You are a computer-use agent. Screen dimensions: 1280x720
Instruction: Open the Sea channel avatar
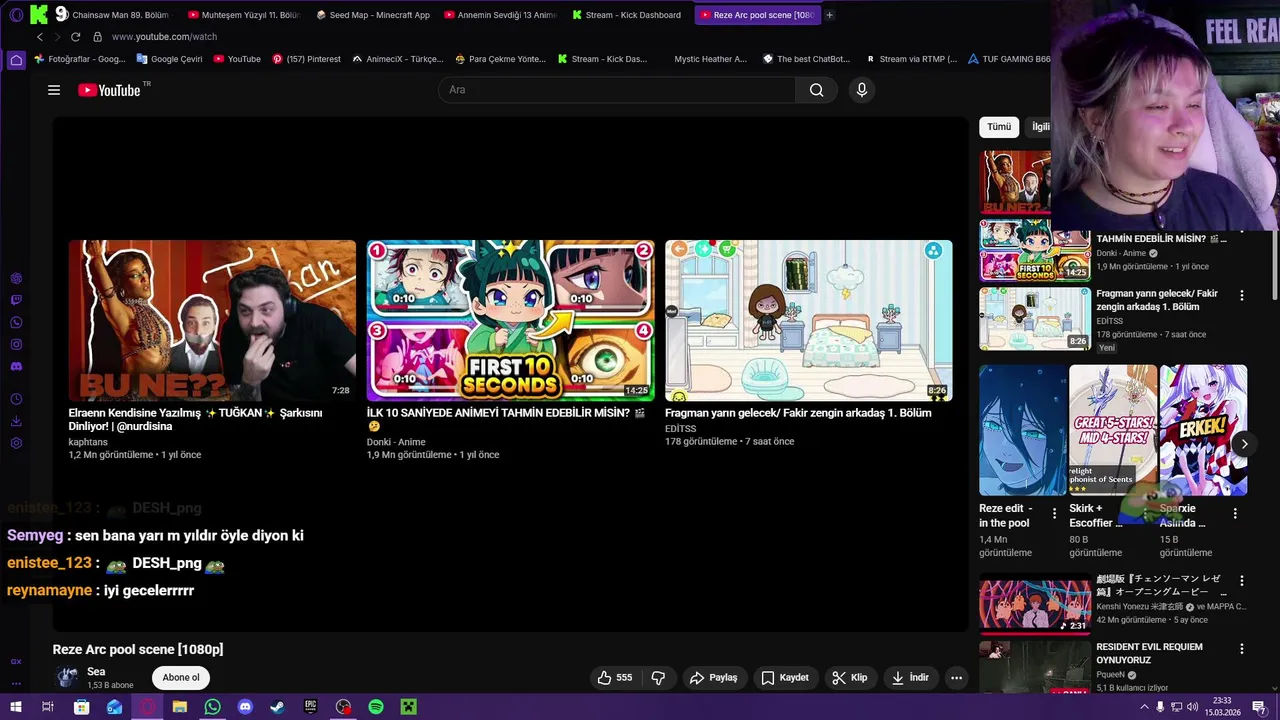(67, 677)
